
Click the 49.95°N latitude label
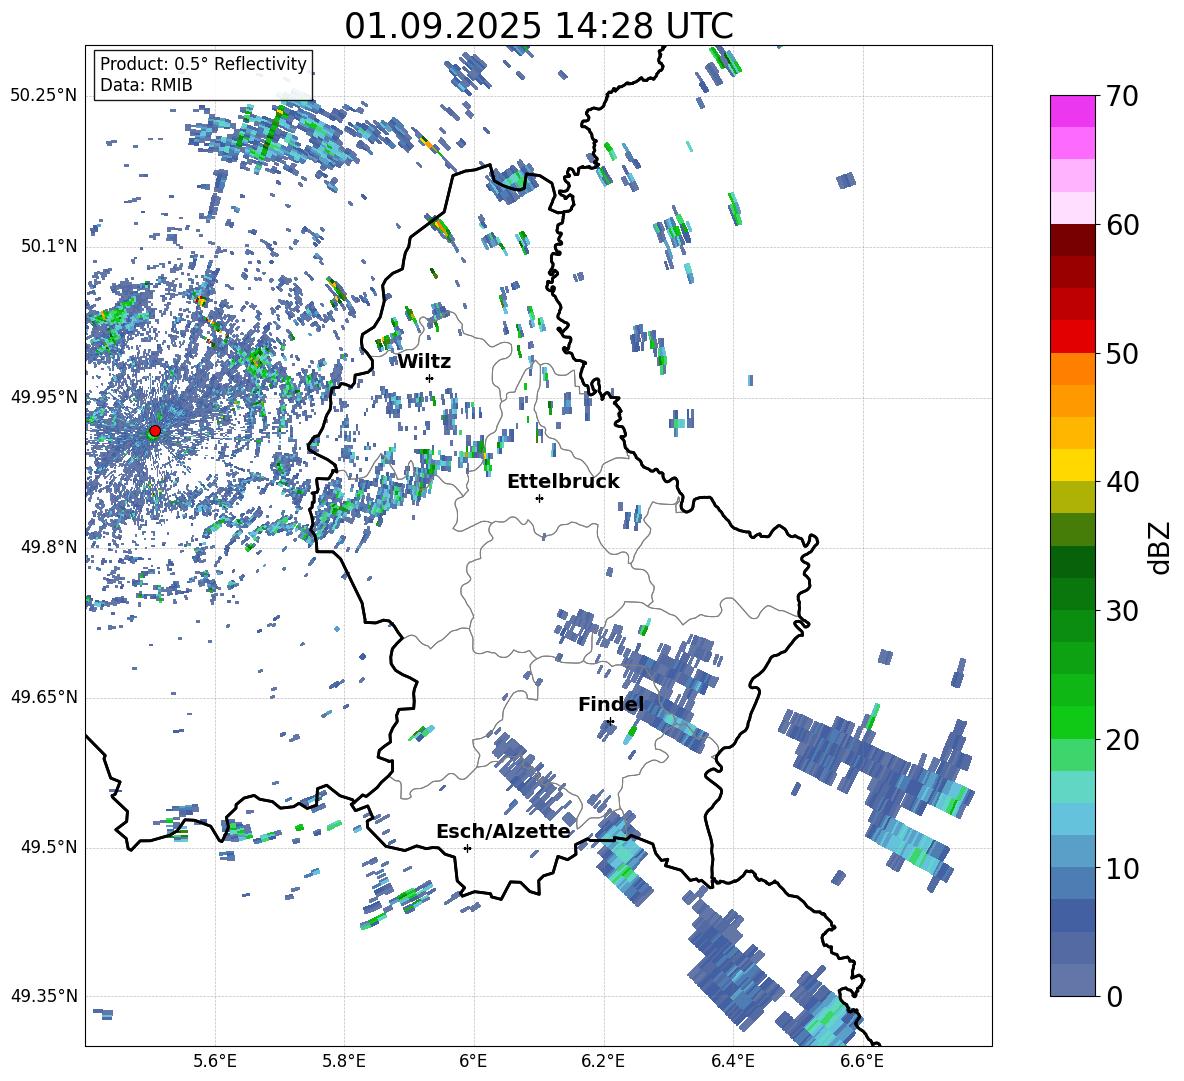point(44,396)
